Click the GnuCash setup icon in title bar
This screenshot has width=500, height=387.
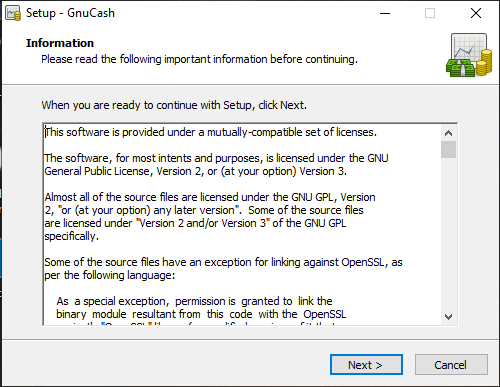(13, 13)
